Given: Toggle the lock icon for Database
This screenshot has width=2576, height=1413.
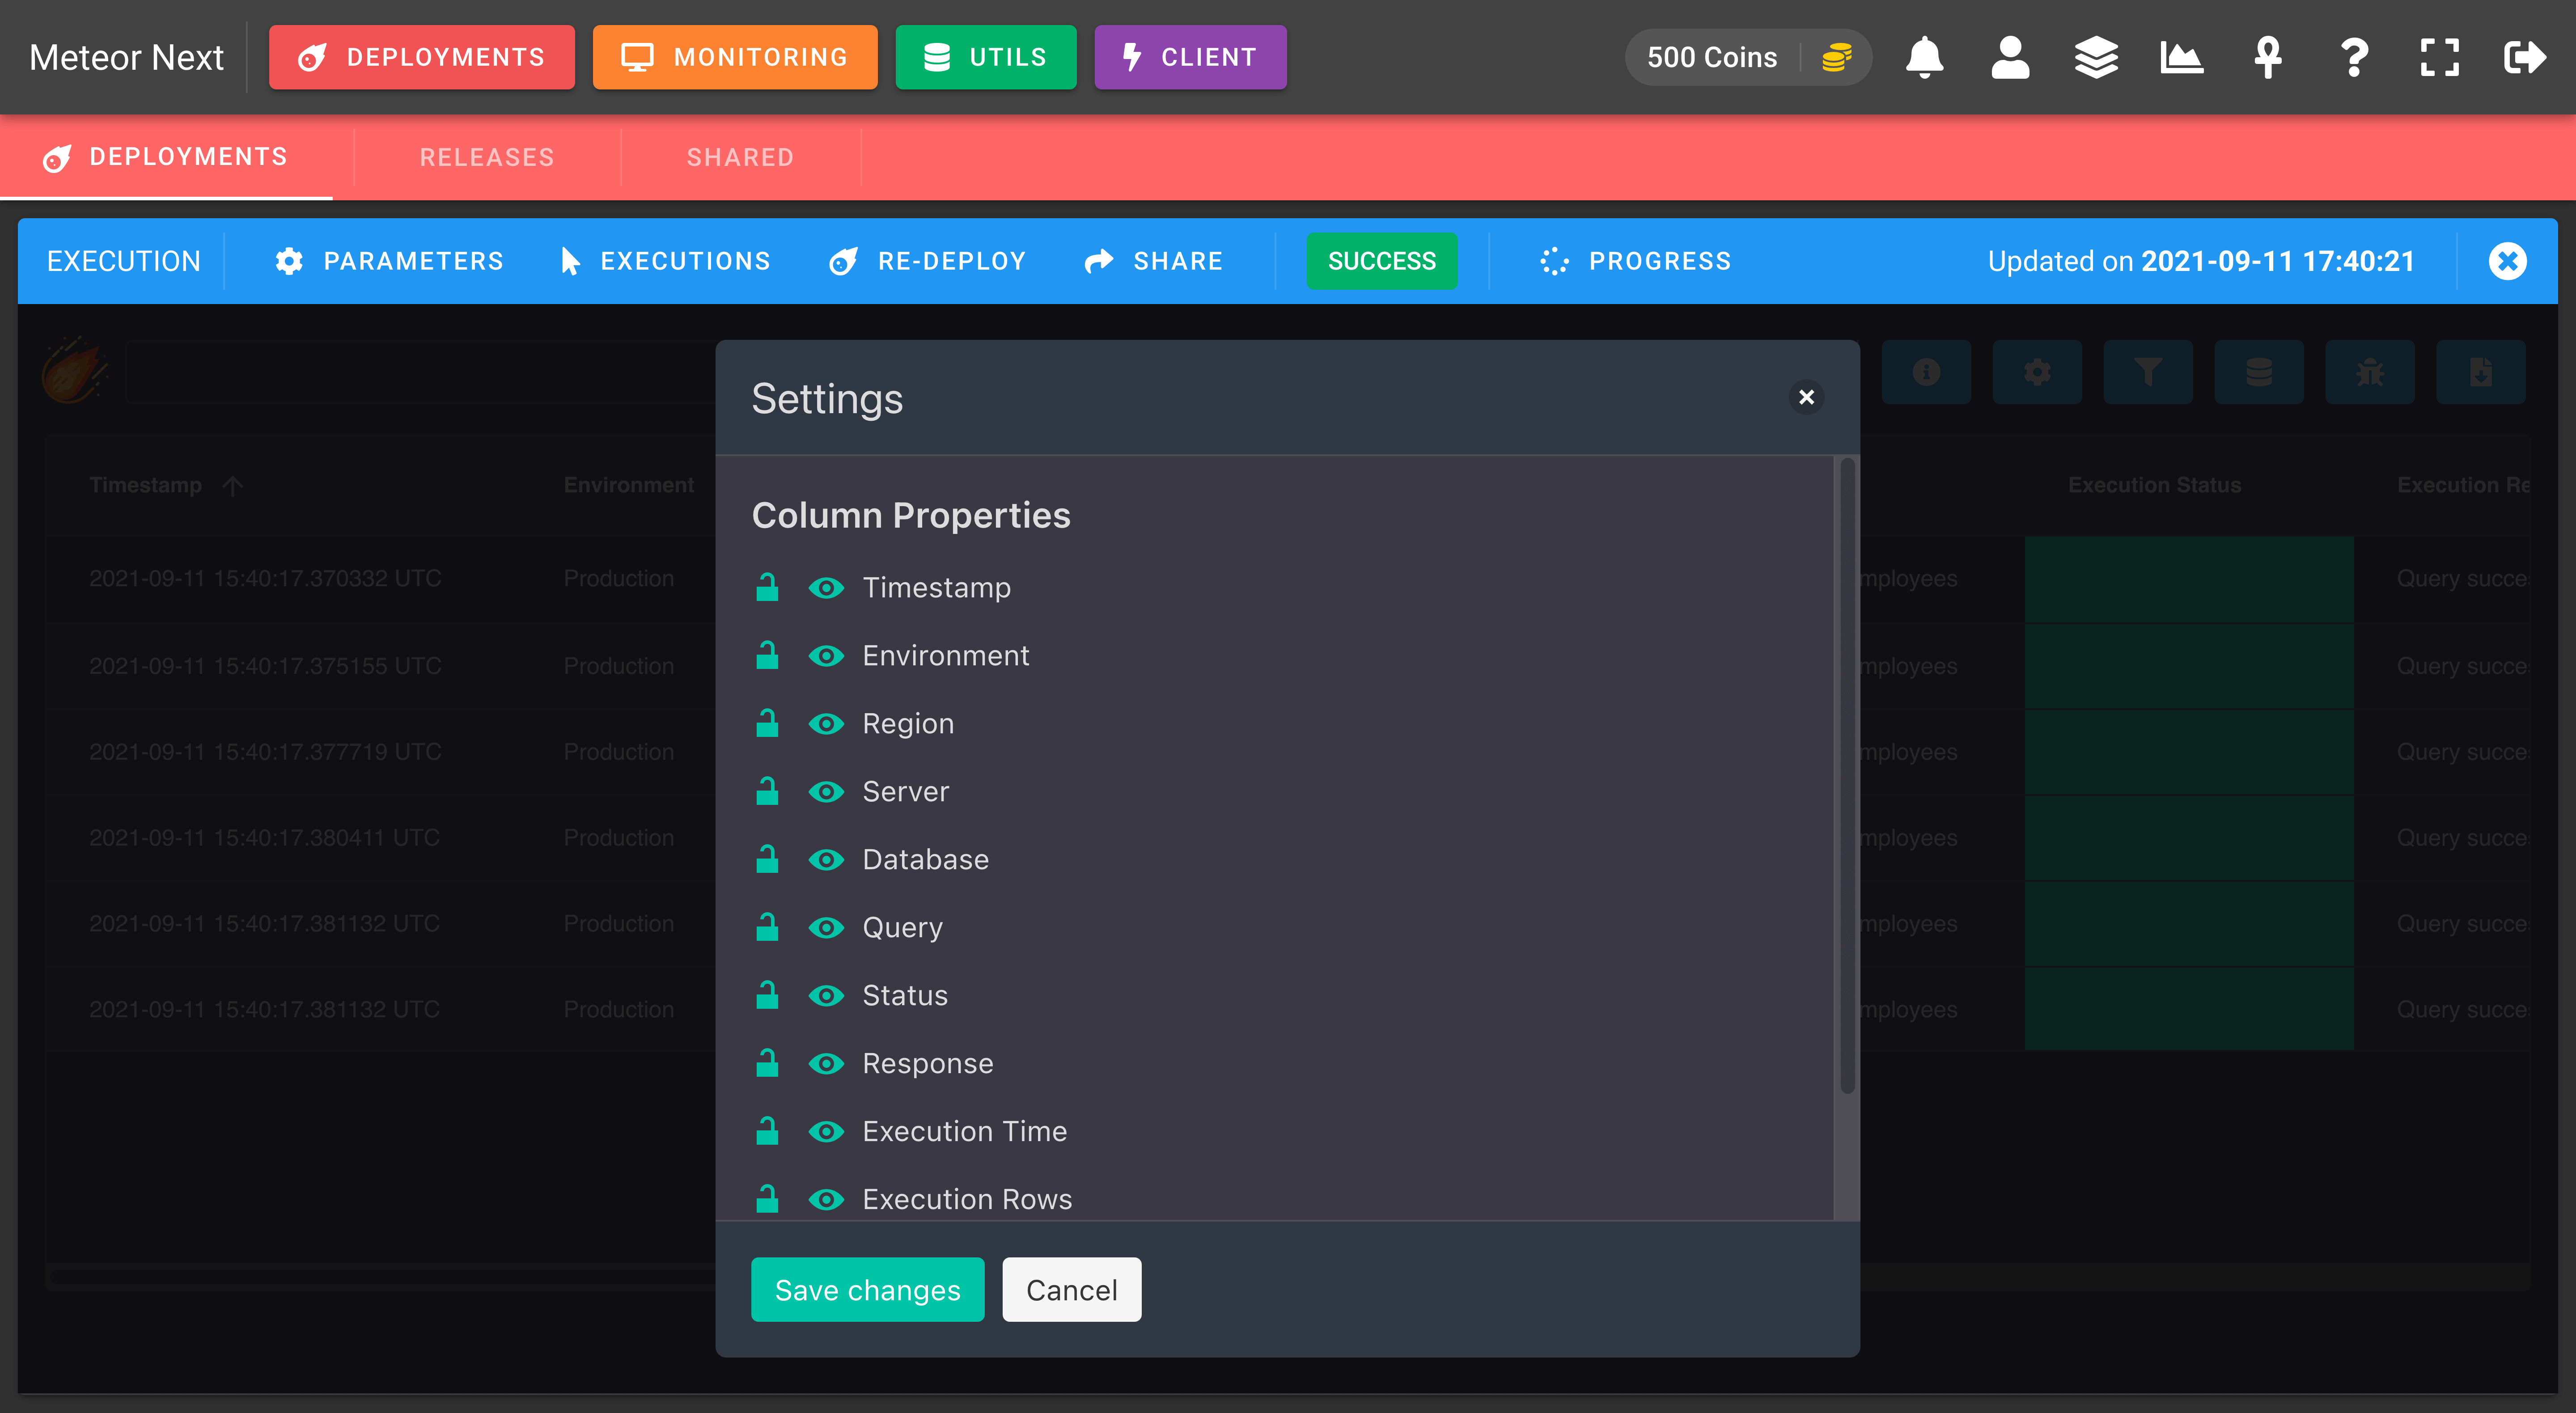Looking at the screenshot, I should [767, 859].
